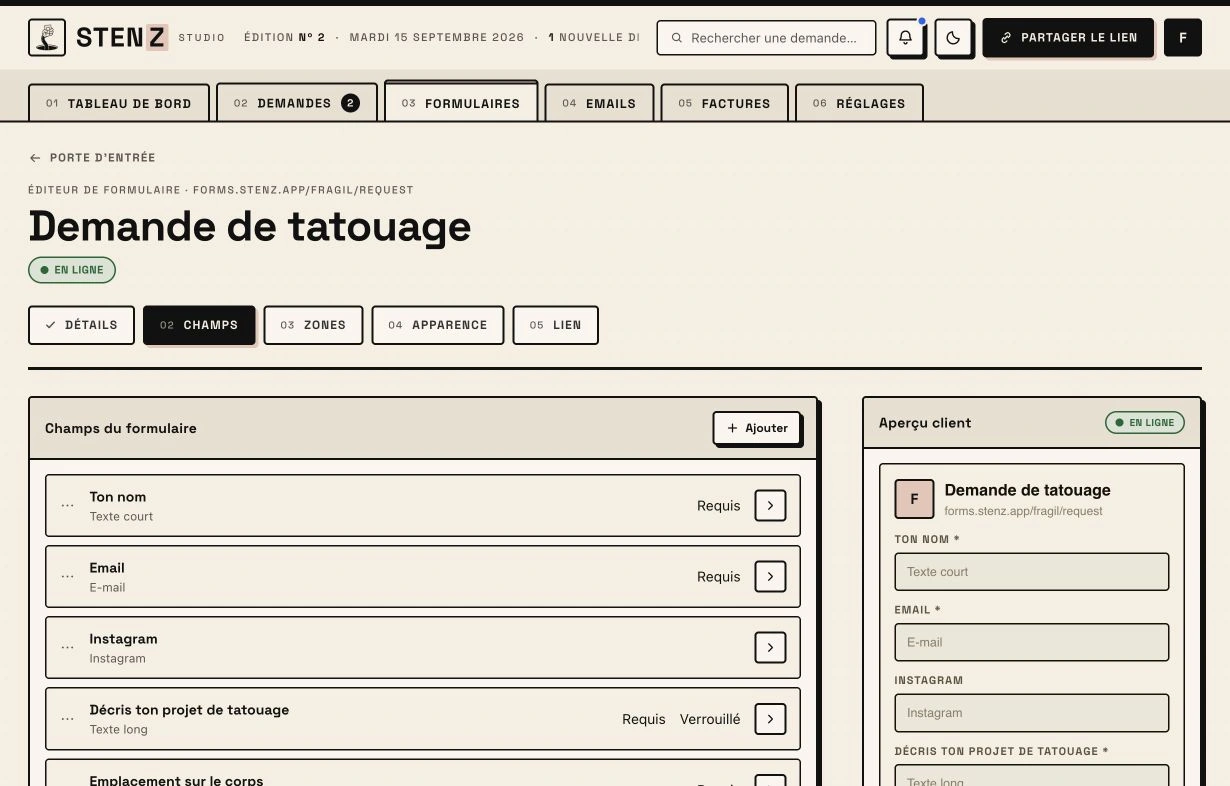Click the Ajouter field button

(x=757, y=428)
